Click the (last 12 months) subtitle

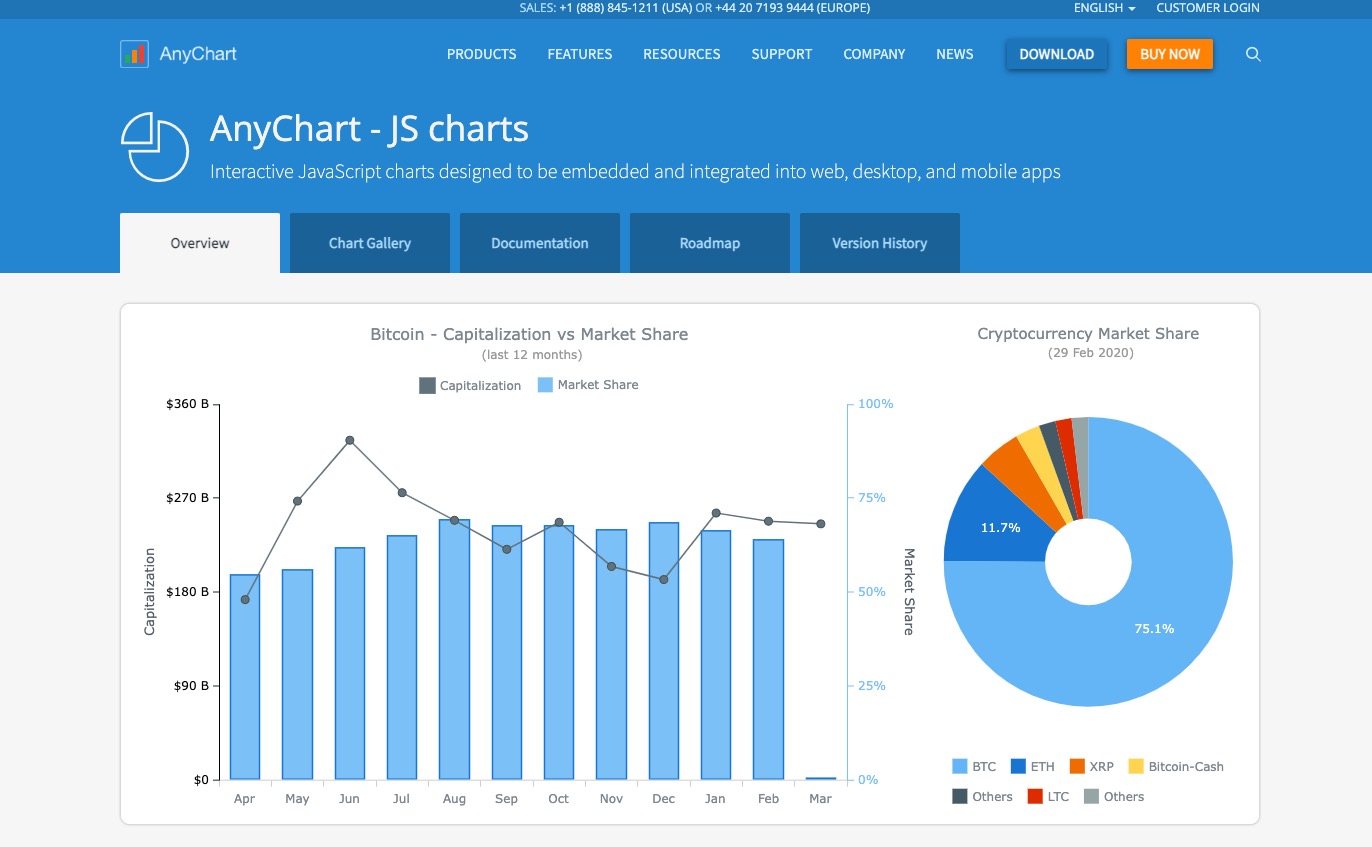coord(532,355)
